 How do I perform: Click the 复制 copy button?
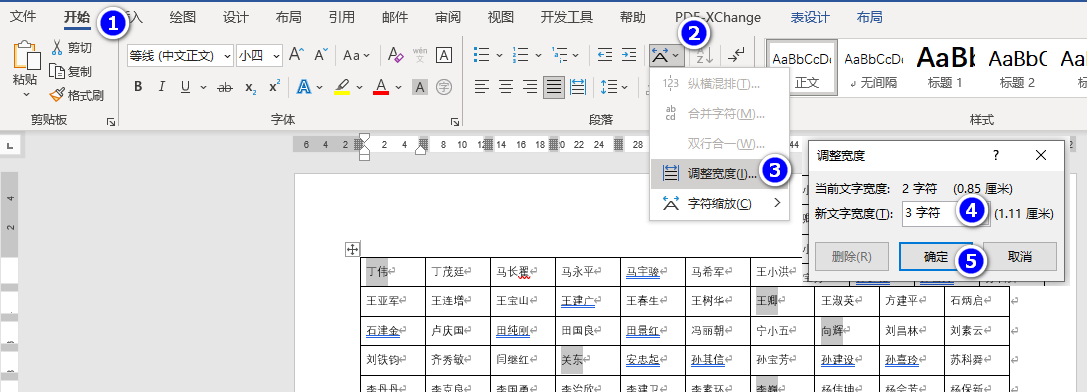click(x=70, y=71)
